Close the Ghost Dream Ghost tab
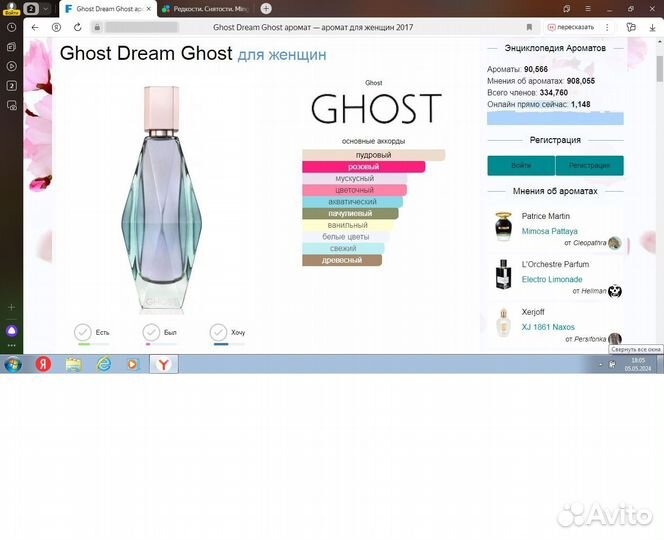This screenshot has width=664, height=540. 149,8
